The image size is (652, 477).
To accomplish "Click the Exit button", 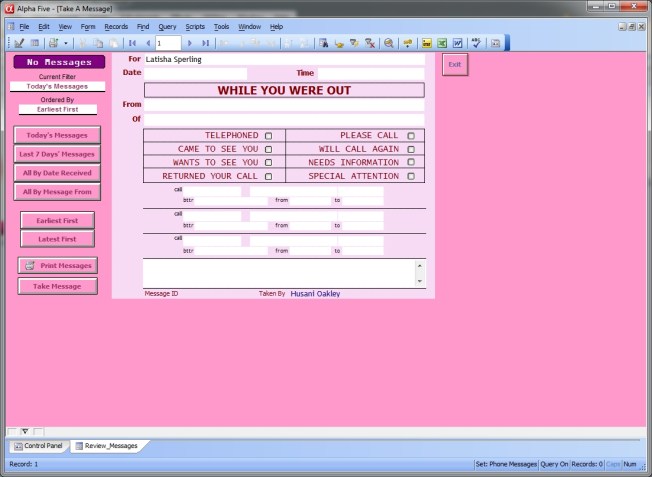I will coord(454,64).
